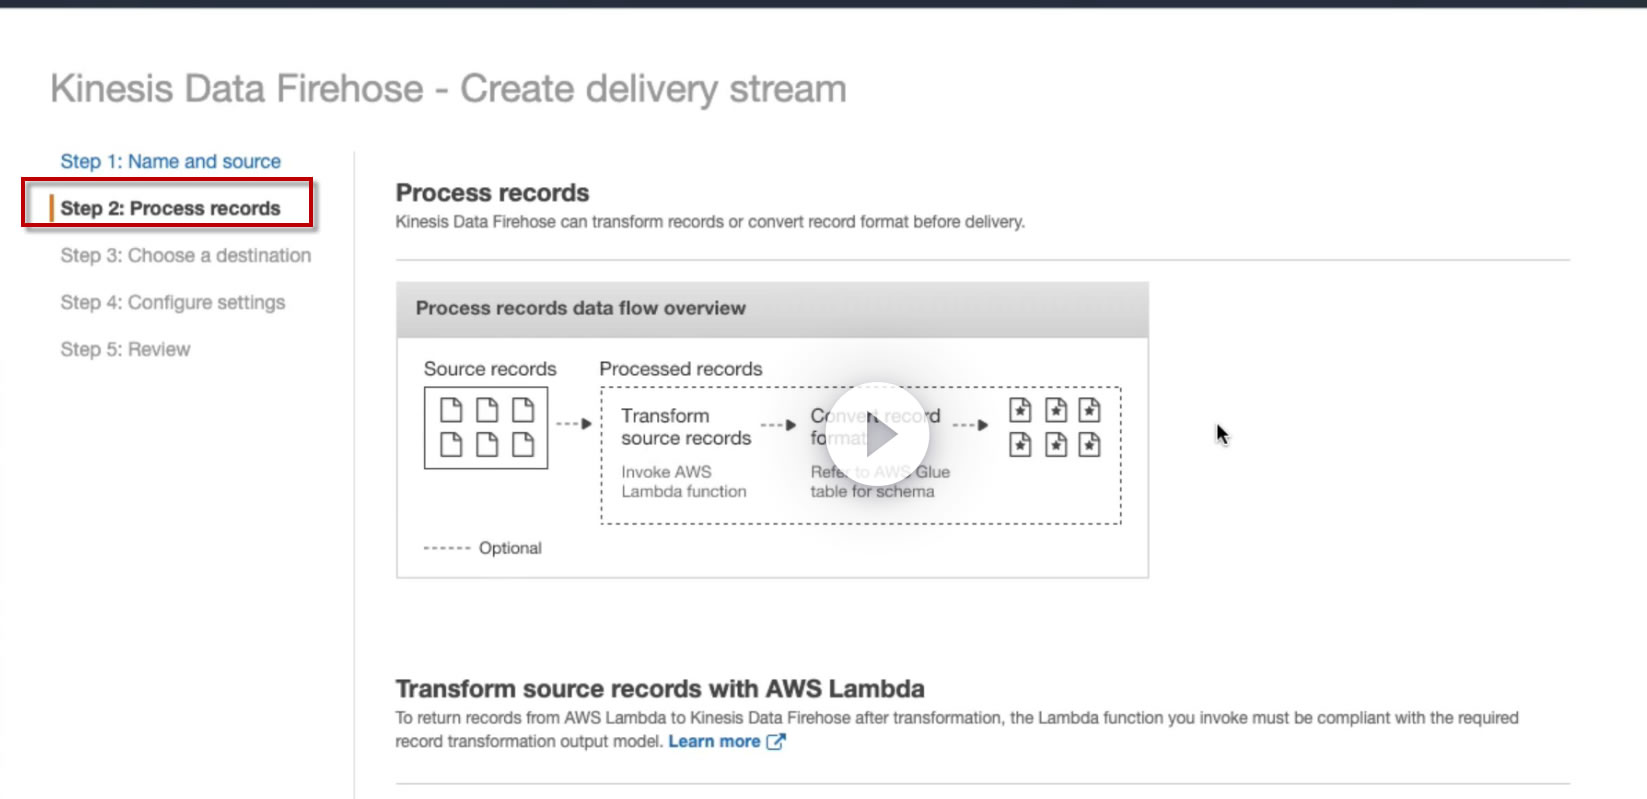Click the Process records page heading
The image size is (1647, 799).
click(492, 192)
